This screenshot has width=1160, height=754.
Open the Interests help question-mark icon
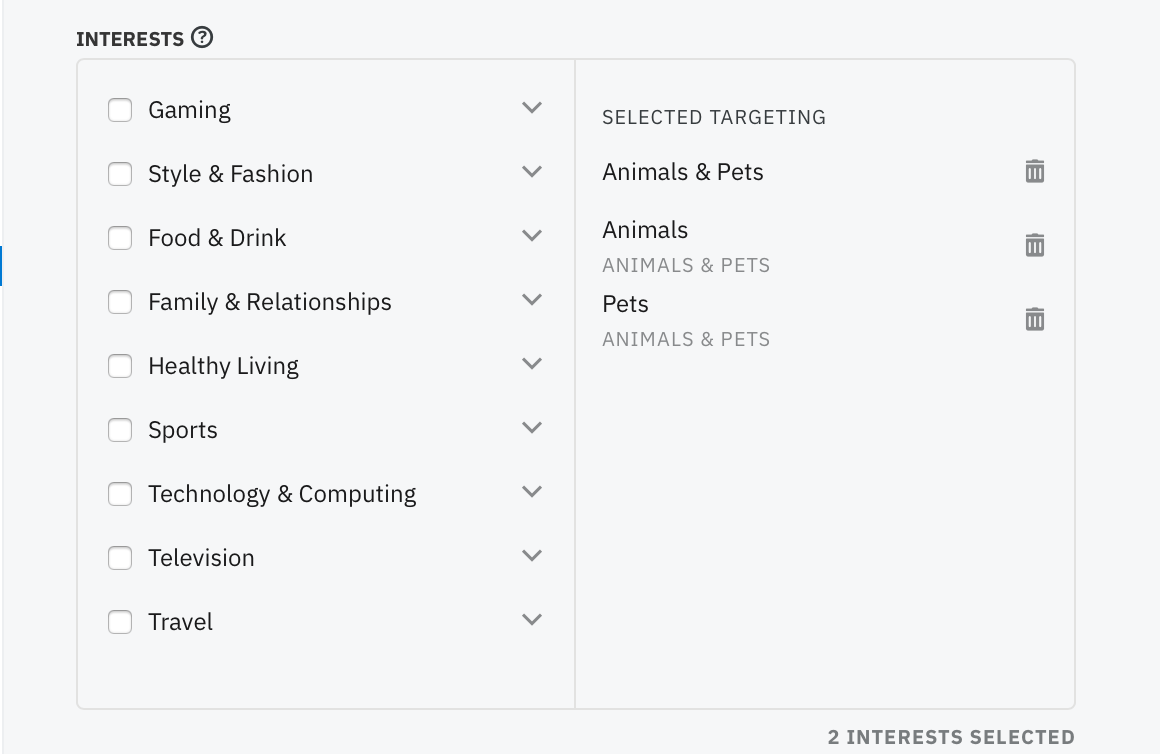(x=202, y=37)
